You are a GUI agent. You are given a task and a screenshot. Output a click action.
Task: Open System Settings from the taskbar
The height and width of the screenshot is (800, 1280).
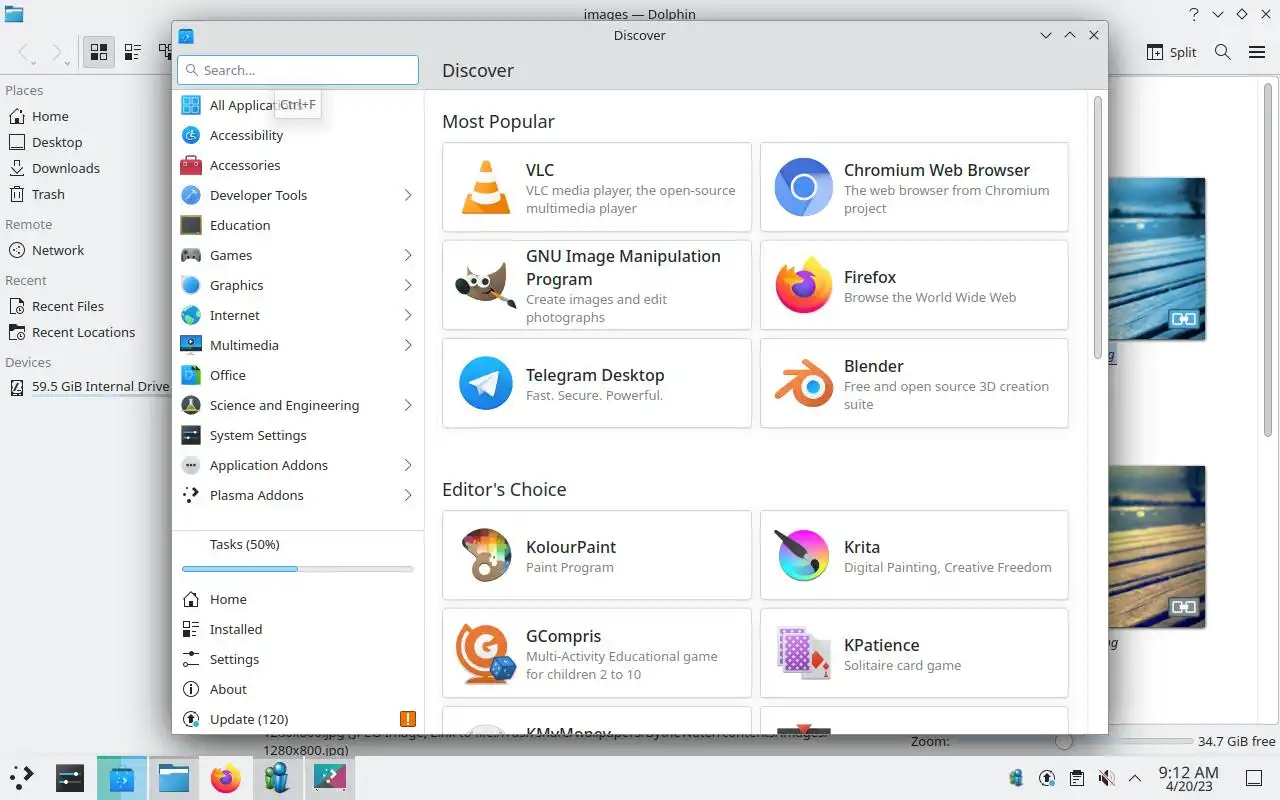pyautogui.click(x=70, y=777)
